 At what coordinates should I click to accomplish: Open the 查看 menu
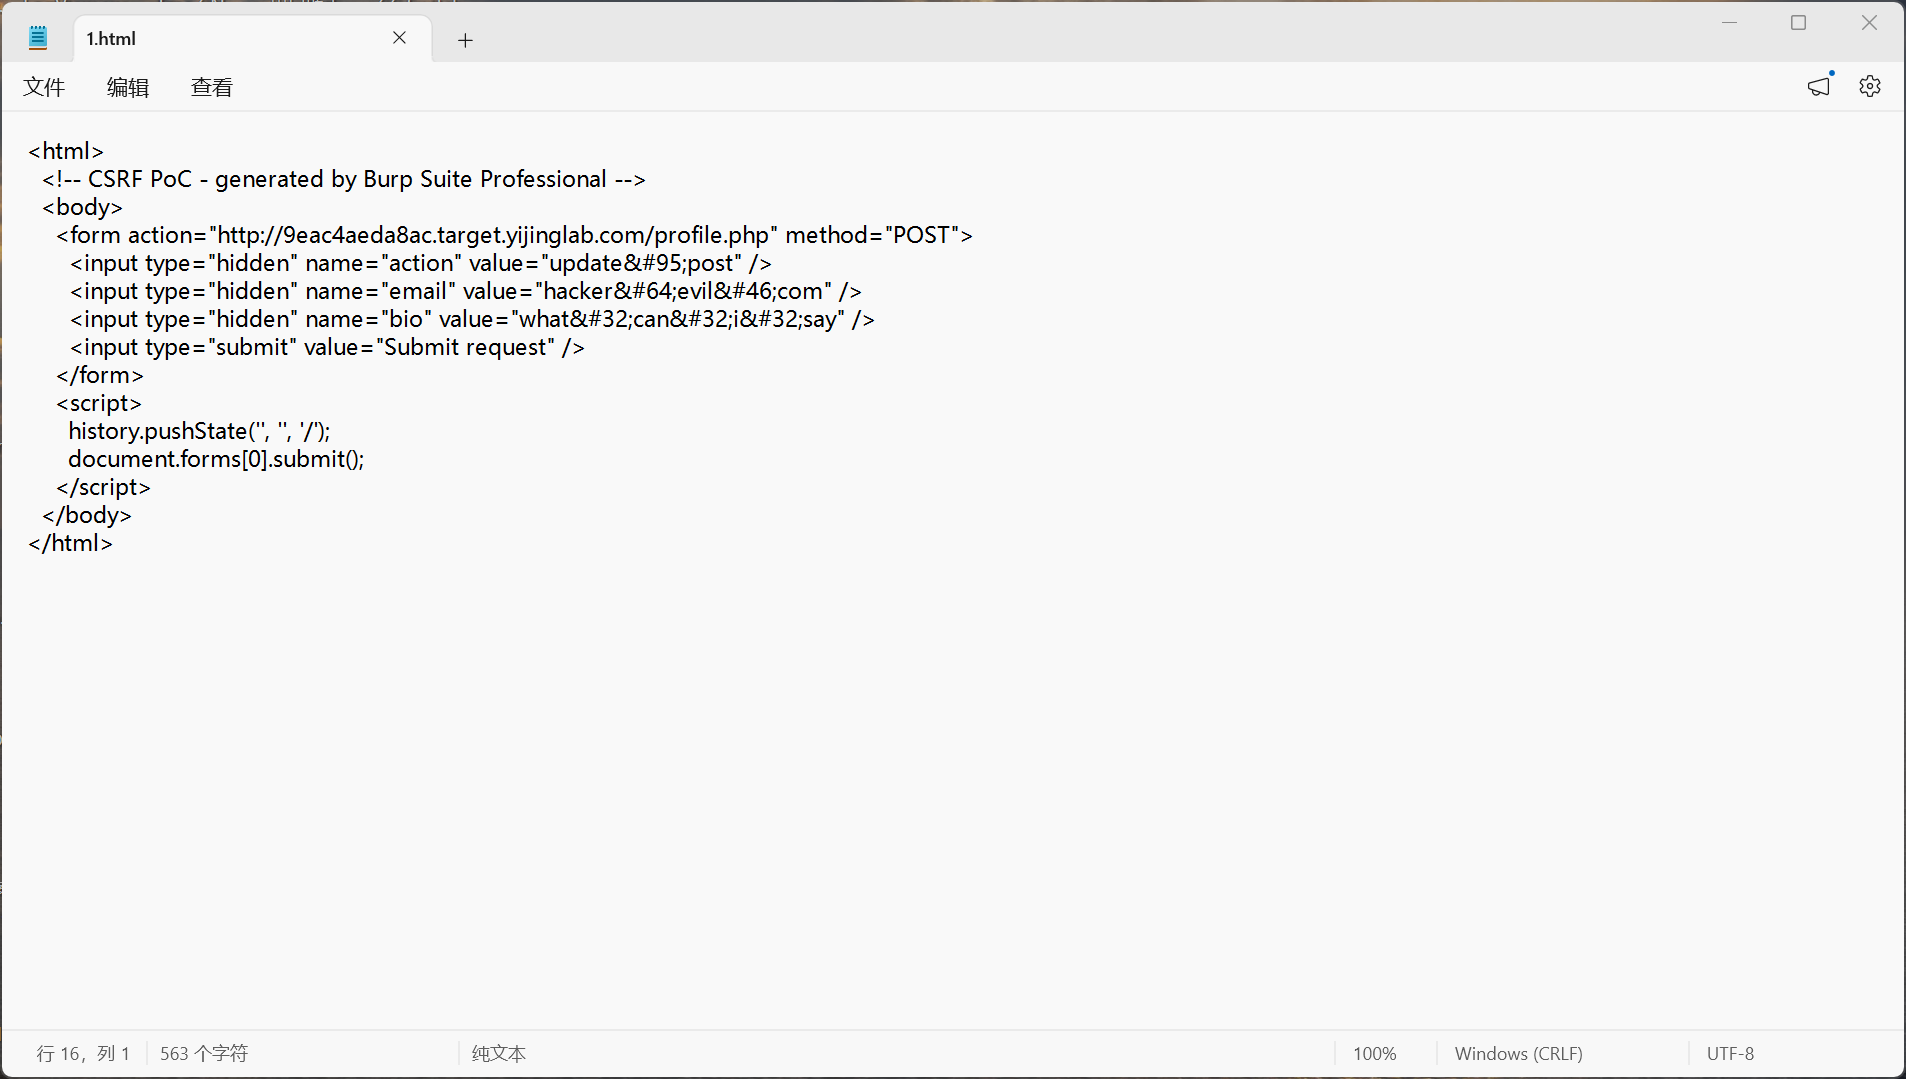pos(212,87)
